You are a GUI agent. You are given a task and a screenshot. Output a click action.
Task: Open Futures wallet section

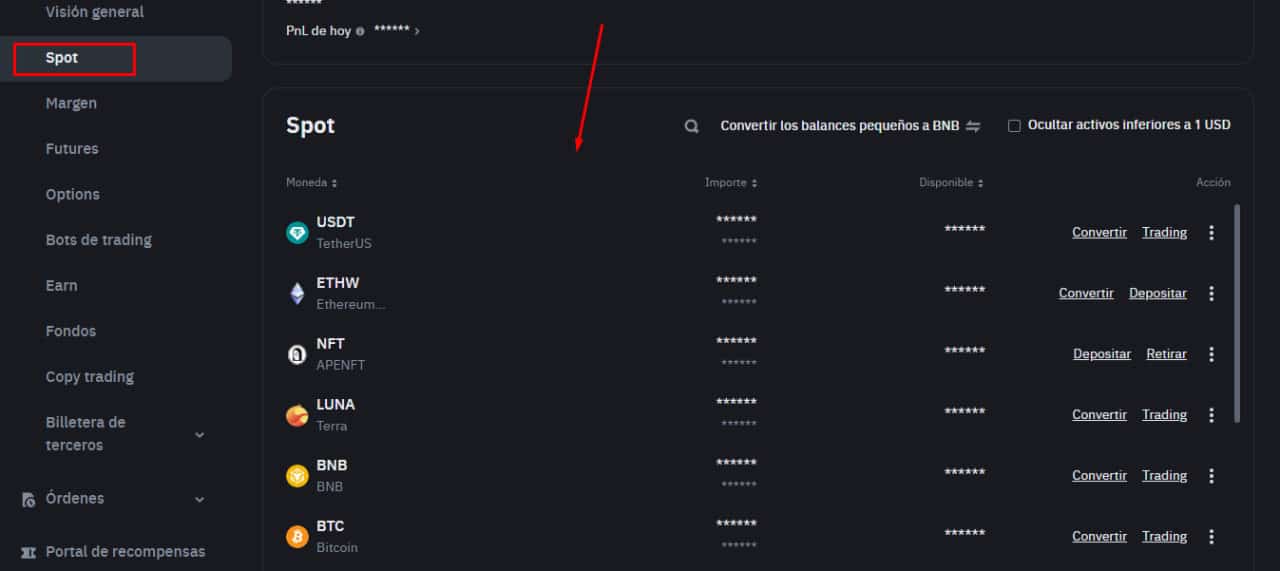[x=72, y=149]
